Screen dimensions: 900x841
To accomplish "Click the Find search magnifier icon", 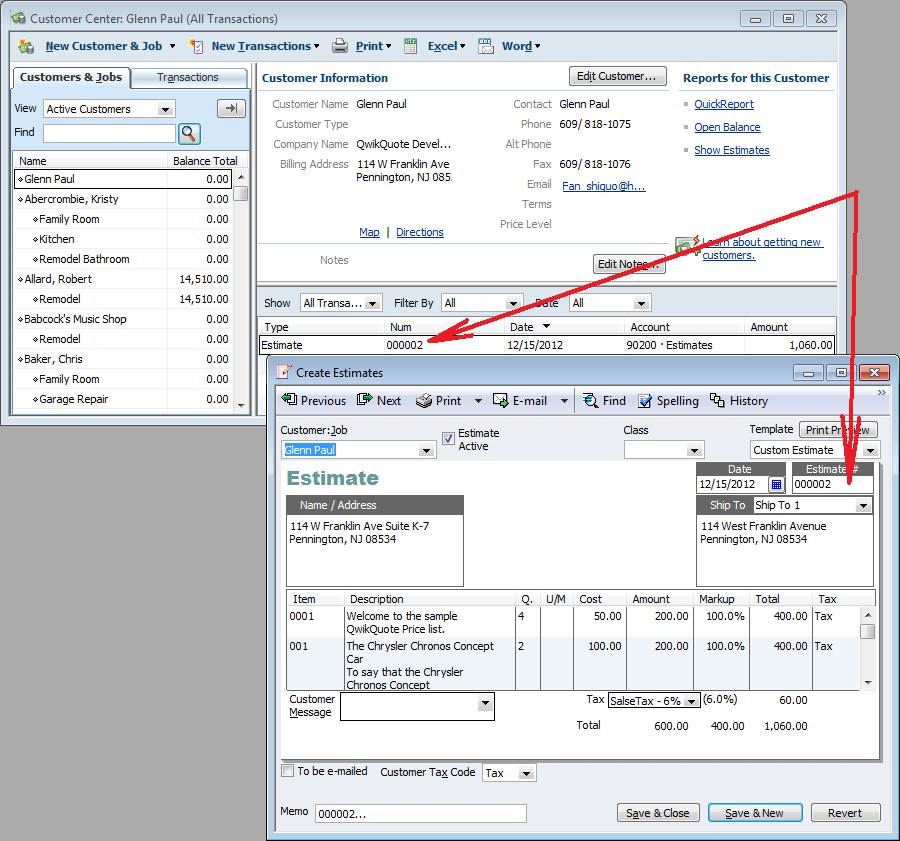I will [x=189, y=133].
